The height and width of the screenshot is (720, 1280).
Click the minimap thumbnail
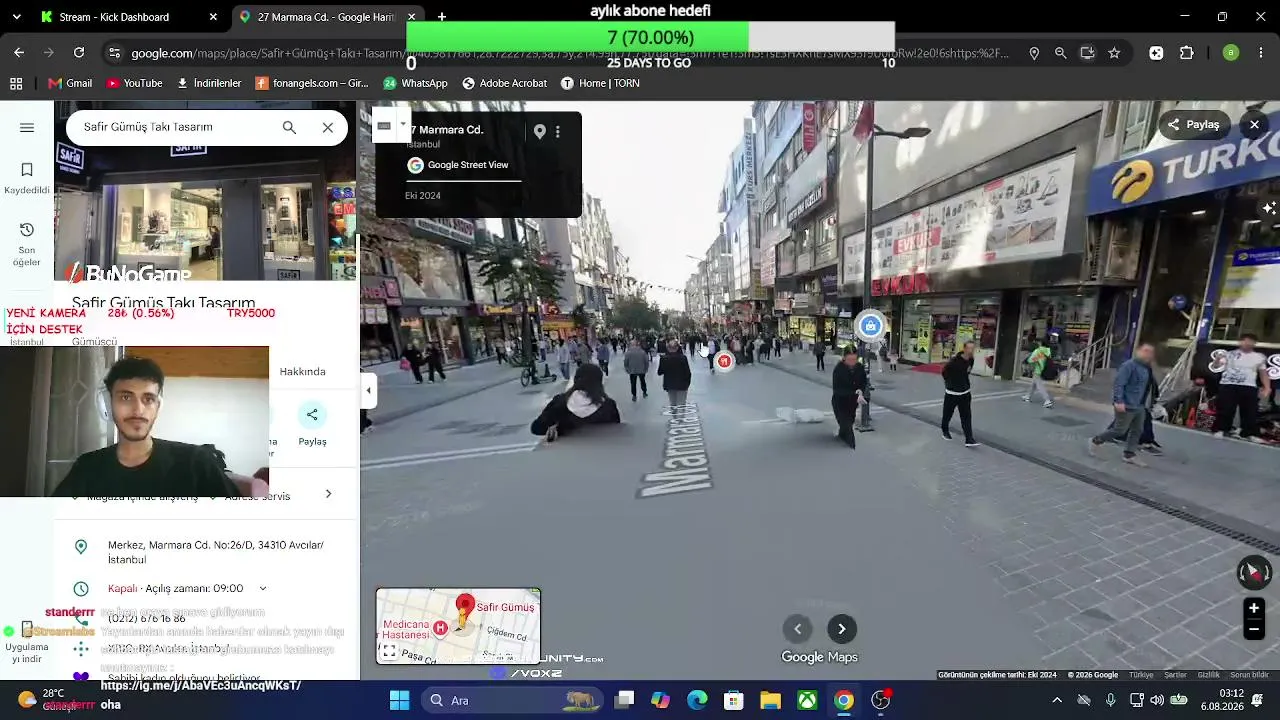click(x=458, y=626)
